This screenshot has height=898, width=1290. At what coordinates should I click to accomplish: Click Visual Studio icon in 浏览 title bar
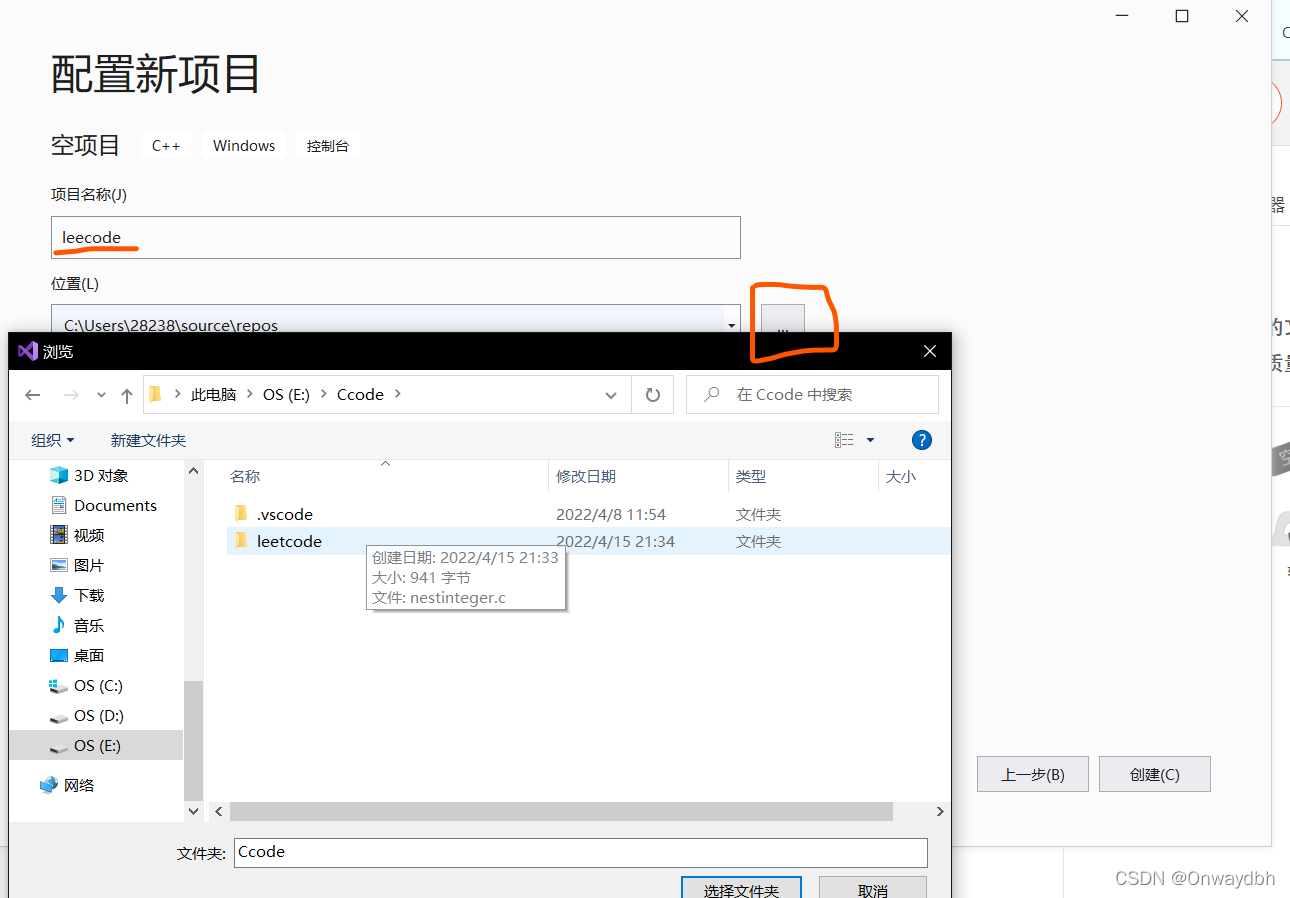(x=27, y=351)
